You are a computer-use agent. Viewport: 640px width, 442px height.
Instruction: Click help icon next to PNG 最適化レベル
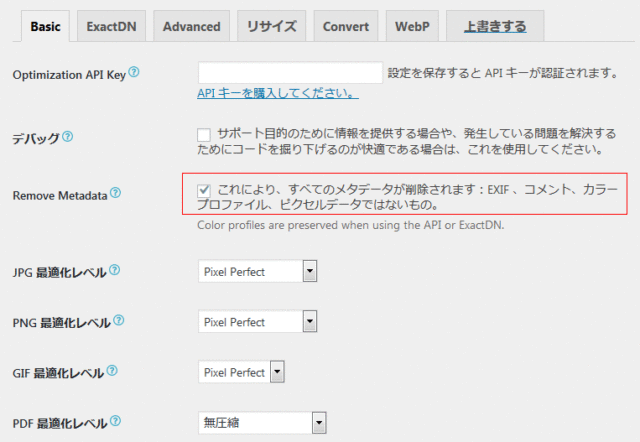tap(119, 320)
